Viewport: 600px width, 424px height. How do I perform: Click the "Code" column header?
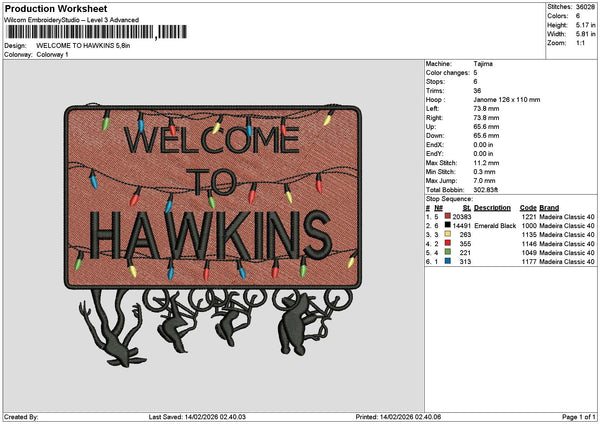(x=528, y=208)
